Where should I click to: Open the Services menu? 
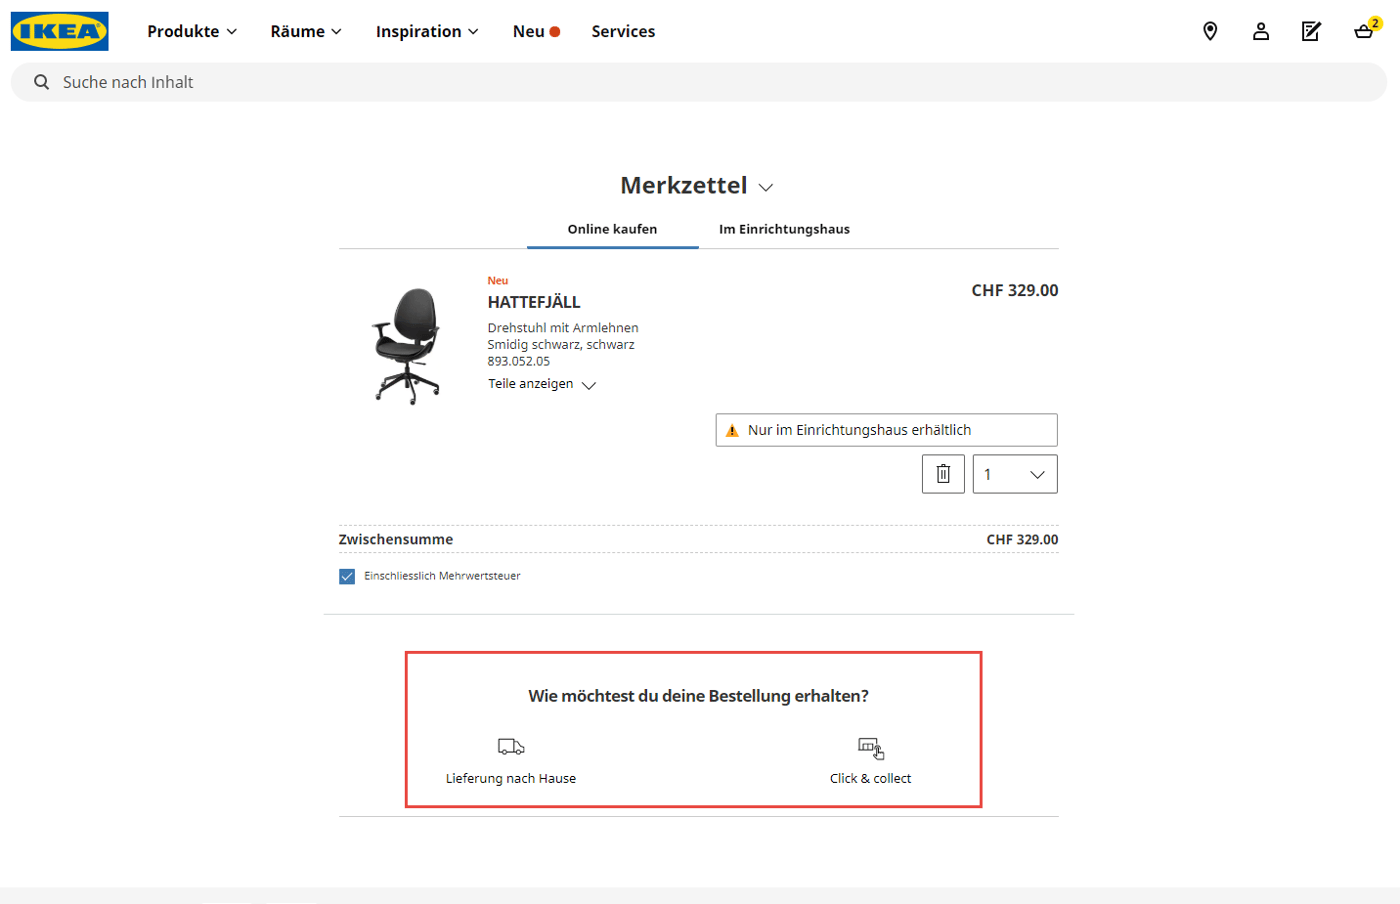(x=622, y=31)
